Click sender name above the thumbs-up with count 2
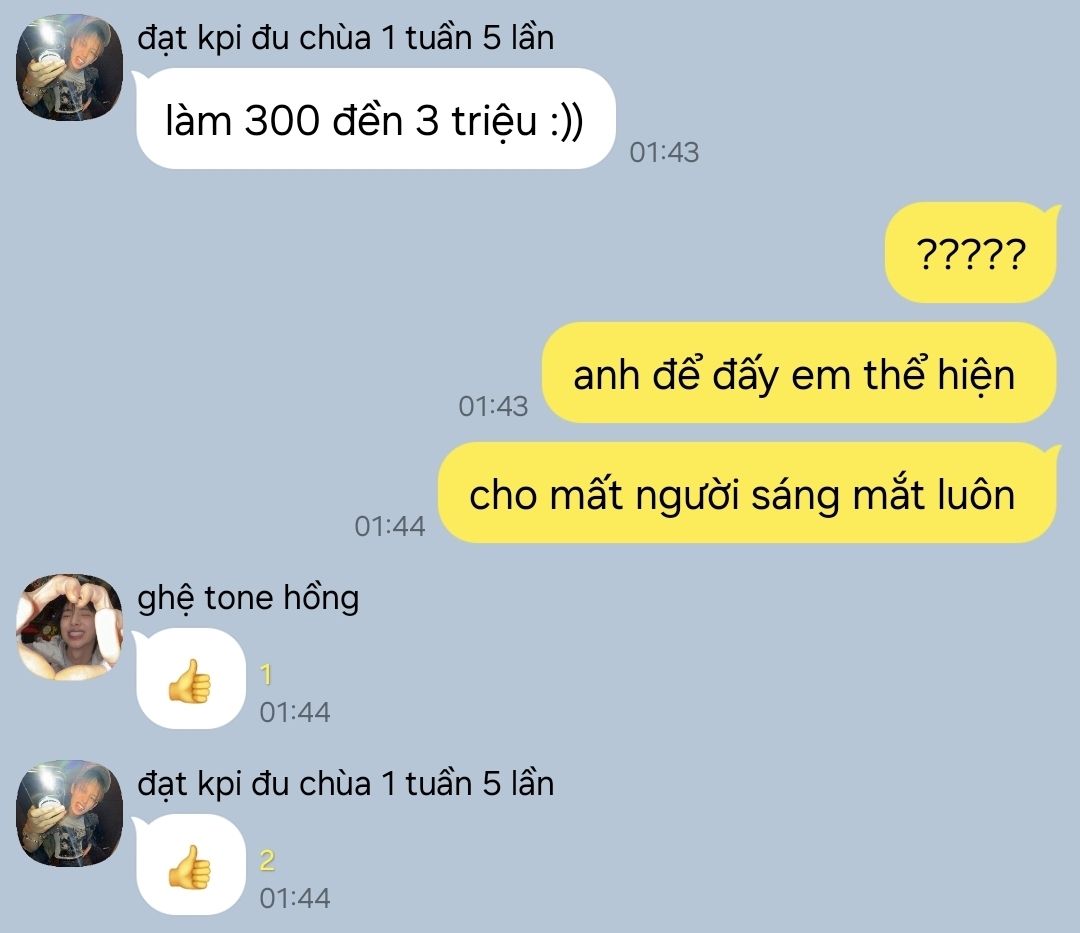 click(345, 784)
